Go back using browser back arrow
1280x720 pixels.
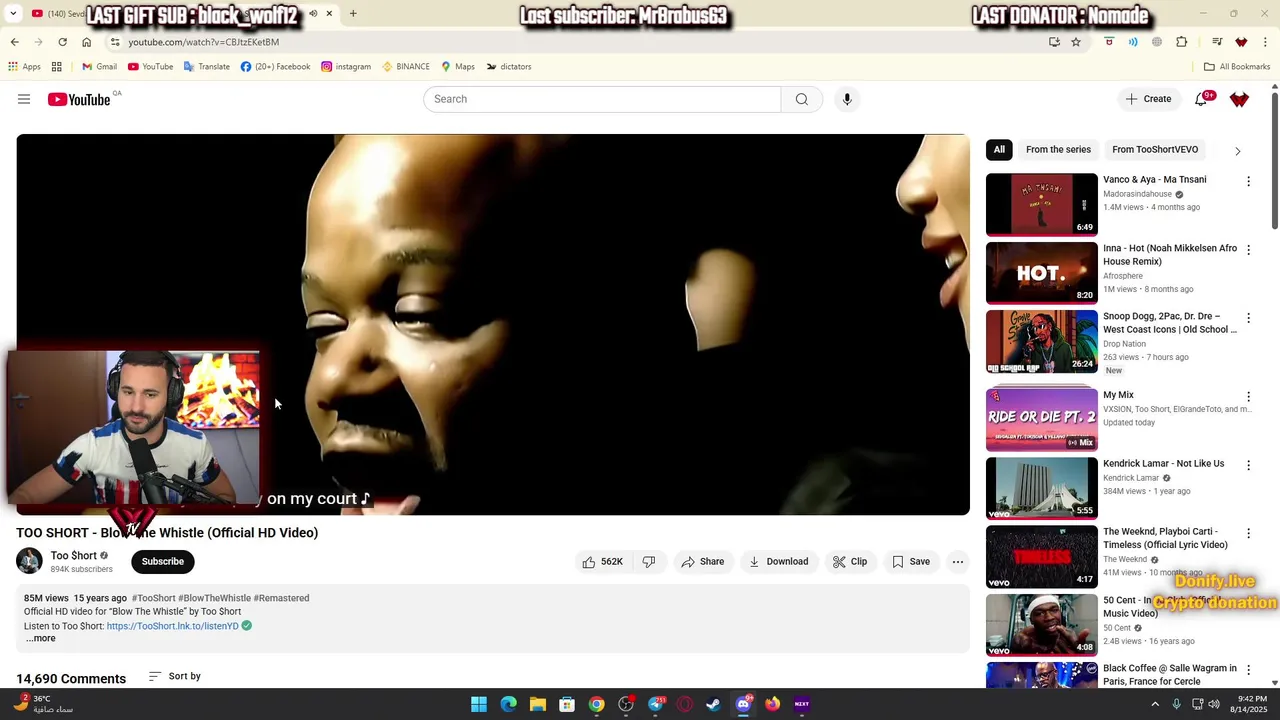(x=14, y=42)
